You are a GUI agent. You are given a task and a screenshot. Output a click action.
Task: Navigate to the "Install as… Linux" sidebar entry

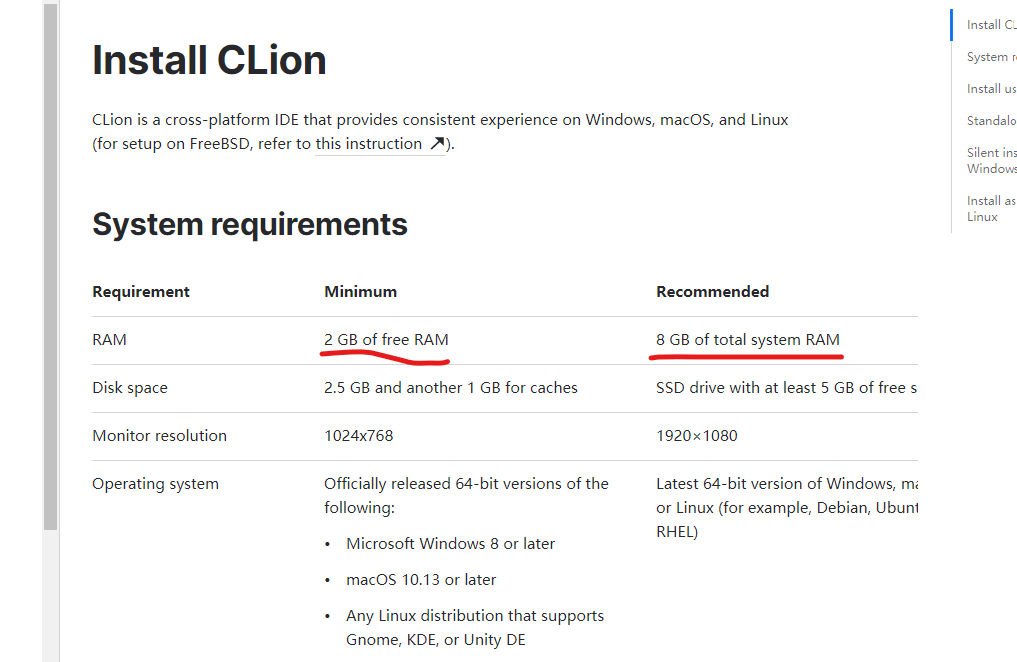[991, 208]
